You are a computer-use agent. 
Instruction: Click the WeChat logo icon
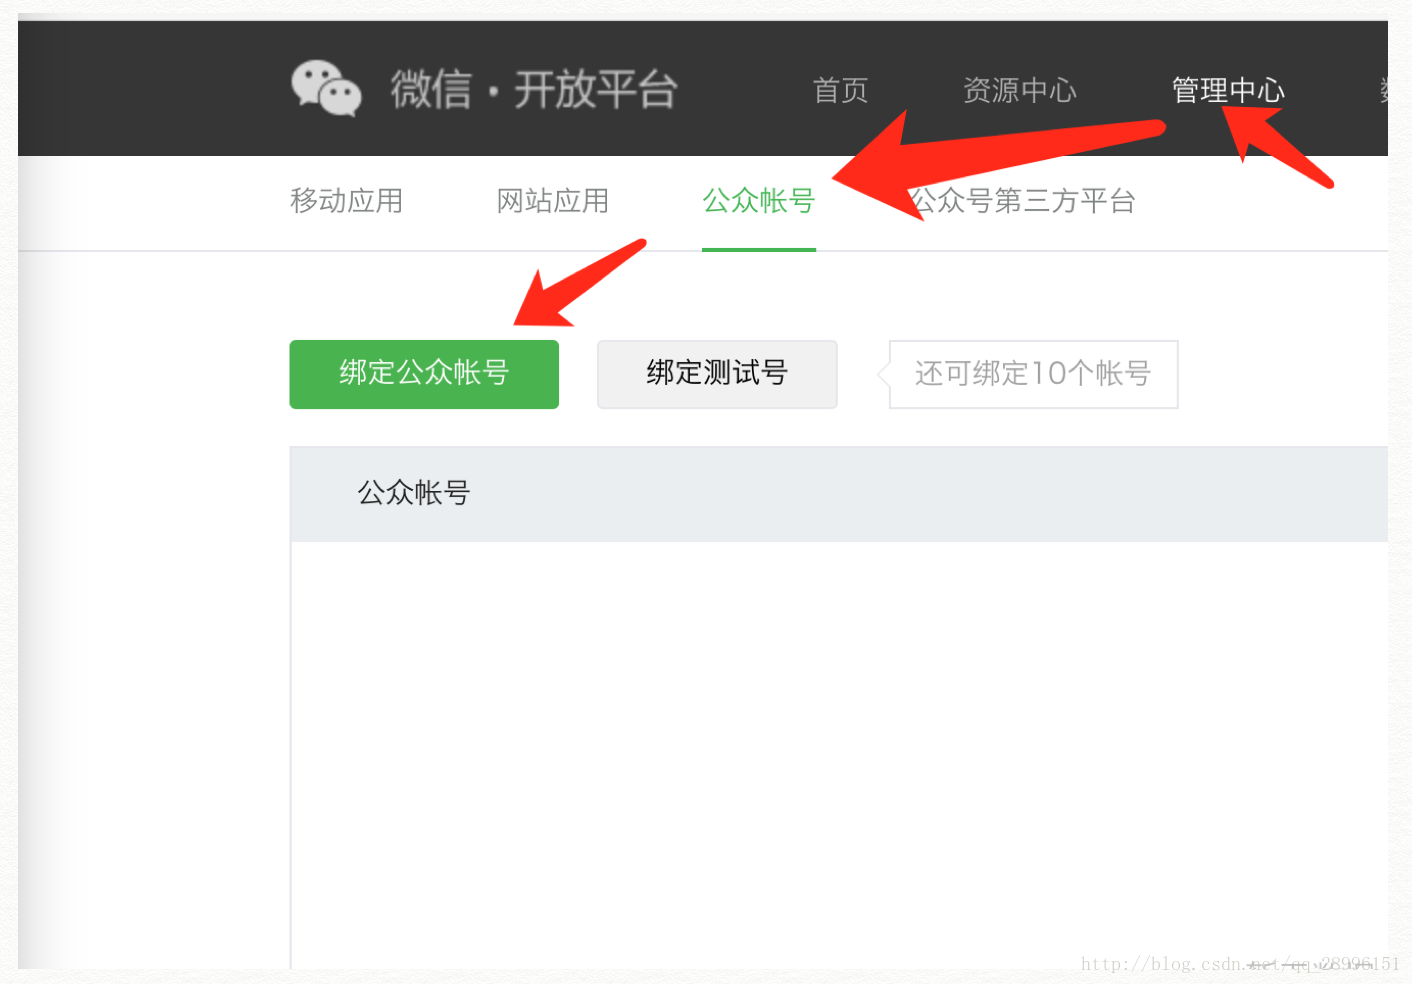[326, 89]
